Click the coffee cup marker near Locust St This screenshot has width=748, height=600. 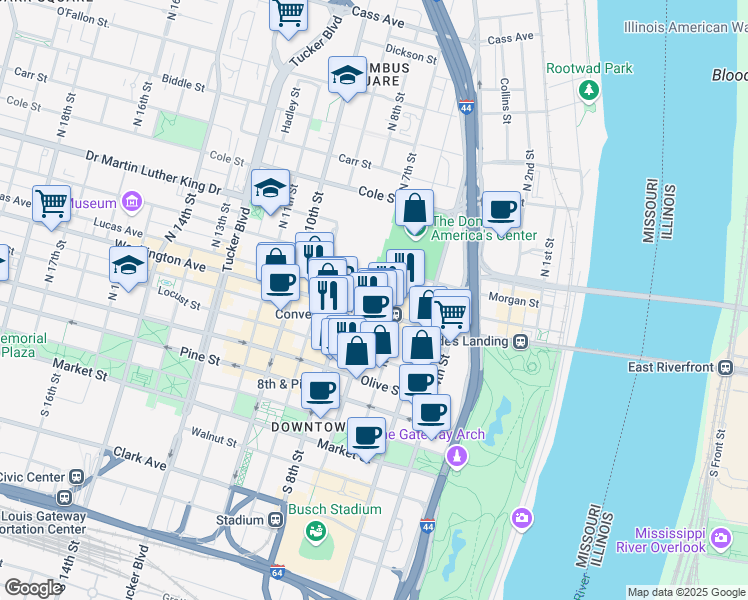point(280,286)
